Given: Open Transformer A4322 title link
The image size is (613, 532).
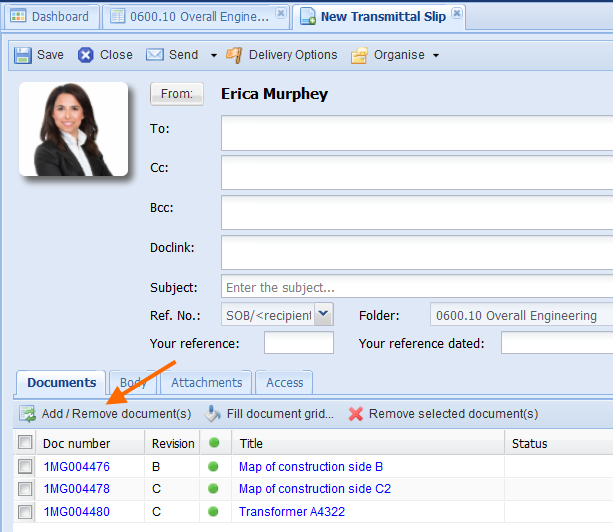Looking at the screenshot, I should click(292, 511).
